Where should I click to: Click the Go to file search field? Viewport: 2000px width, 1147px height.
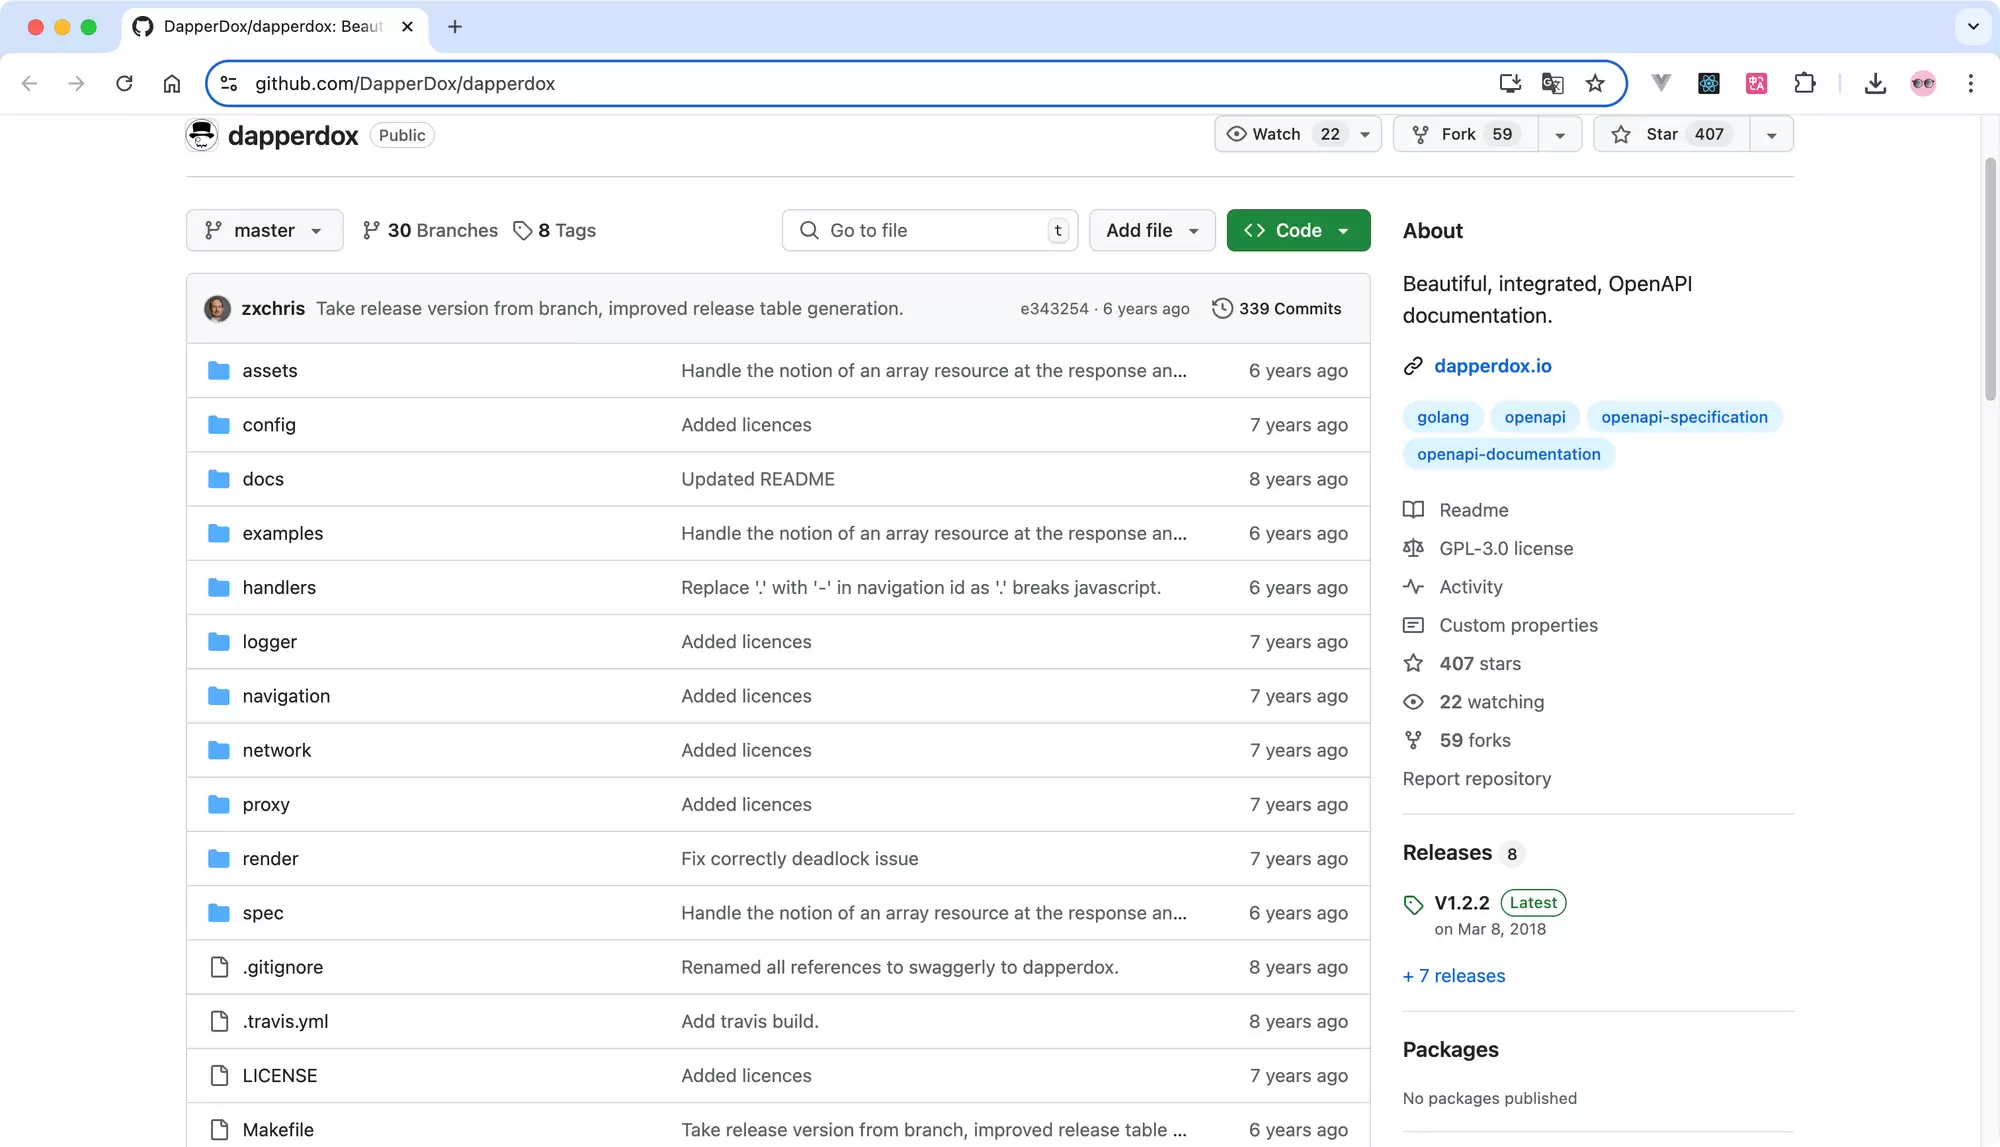pos(929,230)
